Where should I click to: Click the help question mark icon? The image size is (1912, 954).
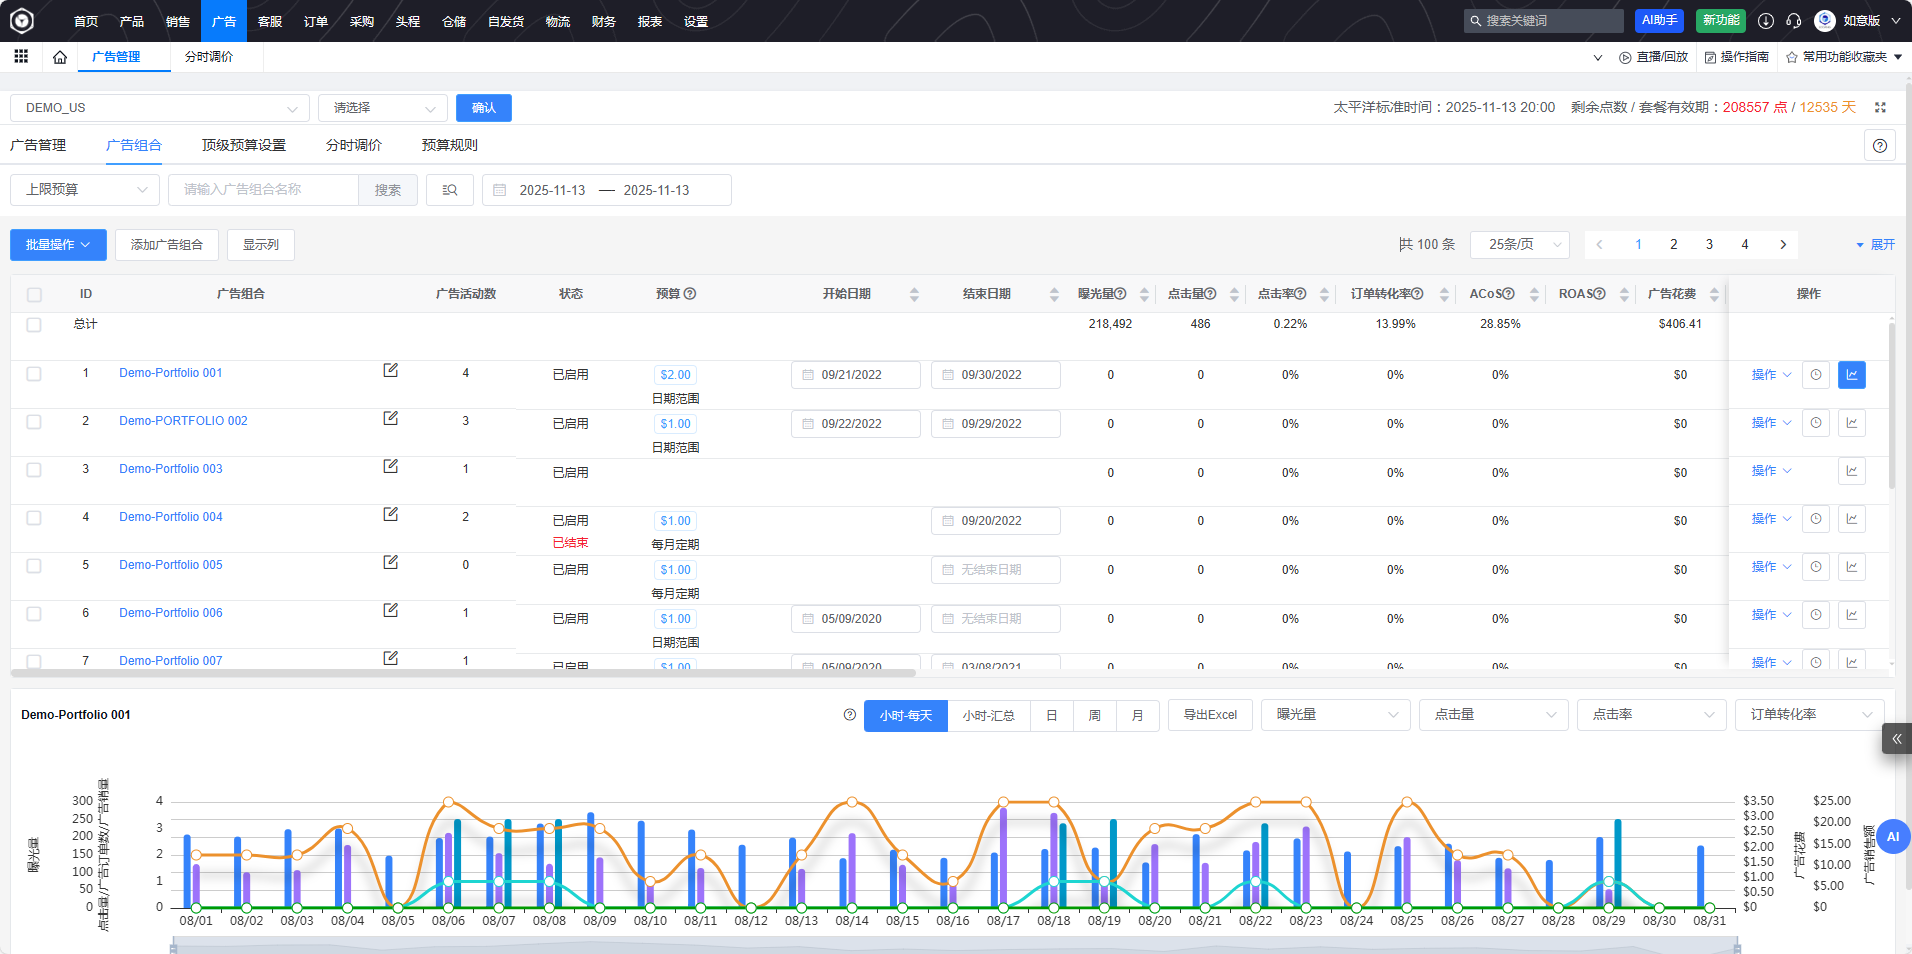[1880, 146]
